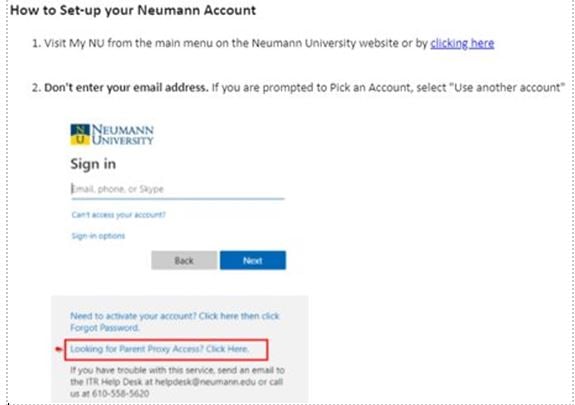
Task: Click the 'Forgot Password' text line
Action: pyautogui.click(x=105, y=328)
